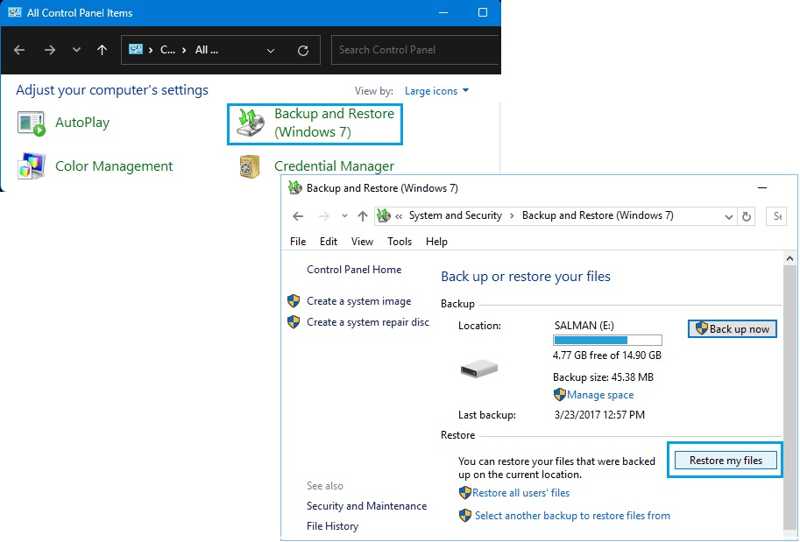Viewport: 800px width, 542px height.
Task: Click the Control Panel address bar icon
Action: (135, 50)
